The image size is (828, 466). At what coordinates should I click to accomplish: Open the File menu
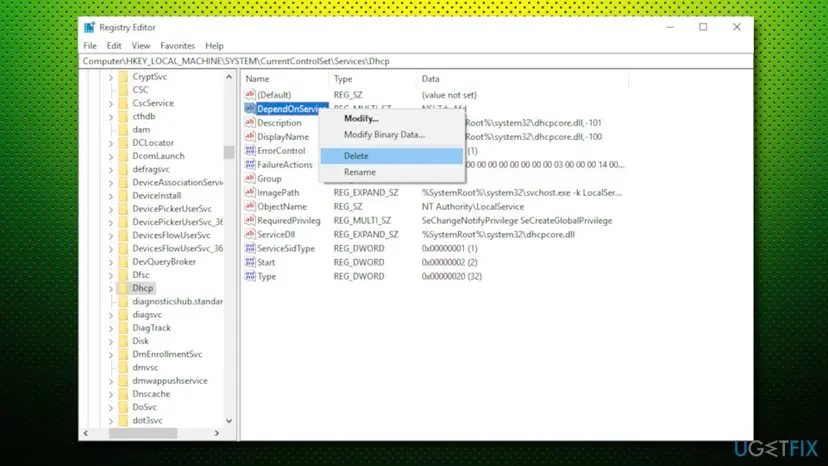coord(90,46)
